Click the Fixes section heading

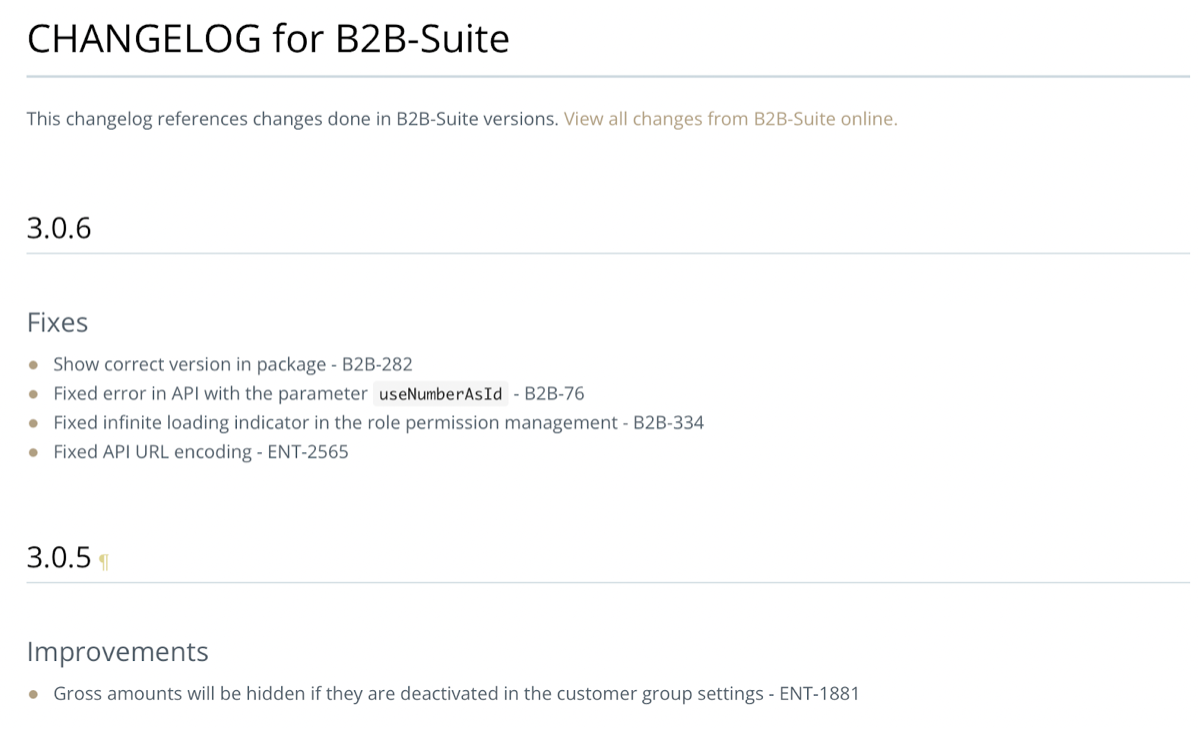pos(57,322)
